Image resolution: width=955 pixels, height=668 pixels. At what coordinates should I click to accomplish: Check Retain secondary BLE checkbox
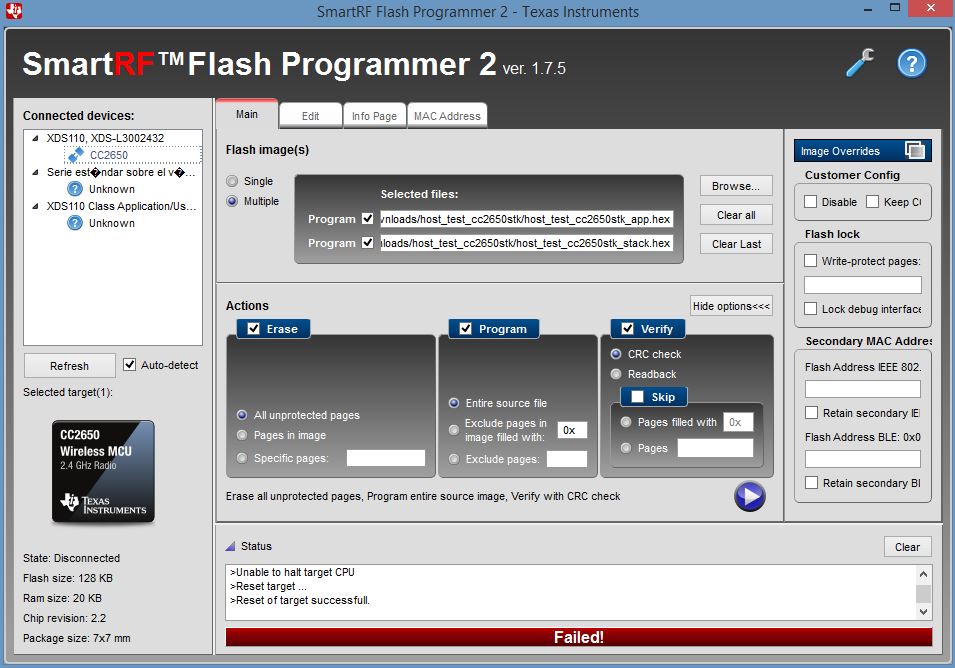[811, 483]
